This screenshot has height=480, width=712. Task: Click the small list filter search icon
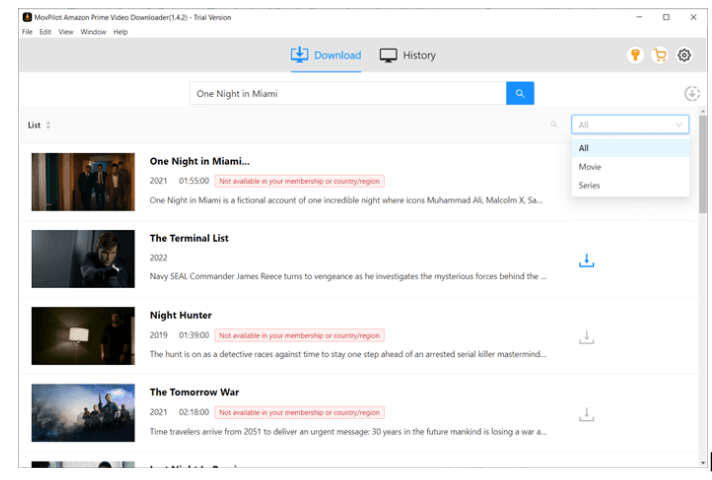[x=554, y=125]
